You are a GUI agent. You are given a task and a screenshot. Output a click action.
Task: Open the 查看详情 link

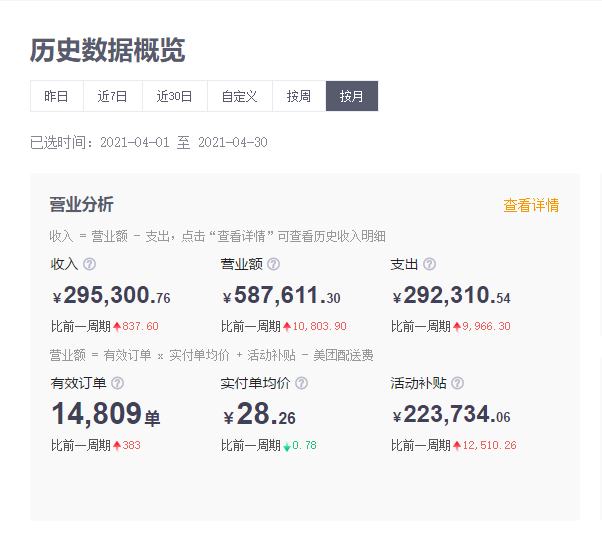pyautogui.click(x=531, y=205)
